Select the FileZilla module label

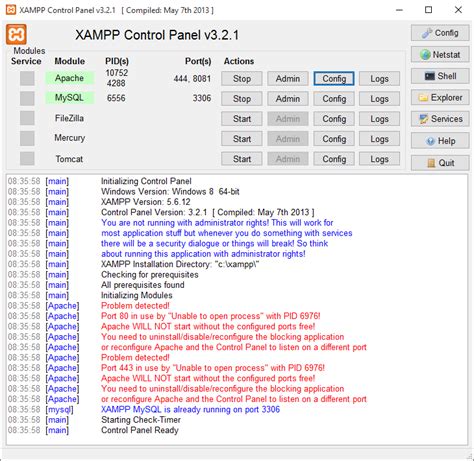tap(69, 118)
